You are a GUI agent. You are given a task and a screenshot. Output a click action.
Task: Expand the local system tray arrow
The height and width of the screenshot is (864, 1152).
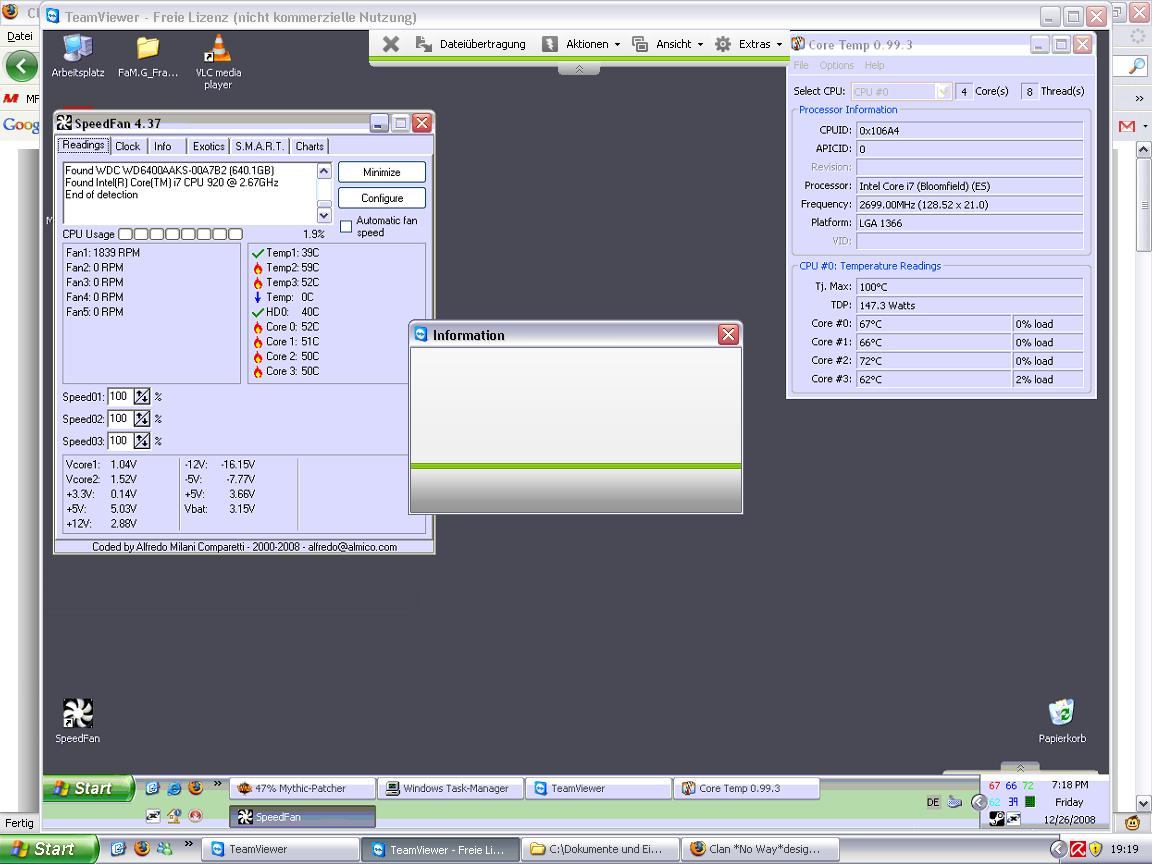[x=1057, y=849]
